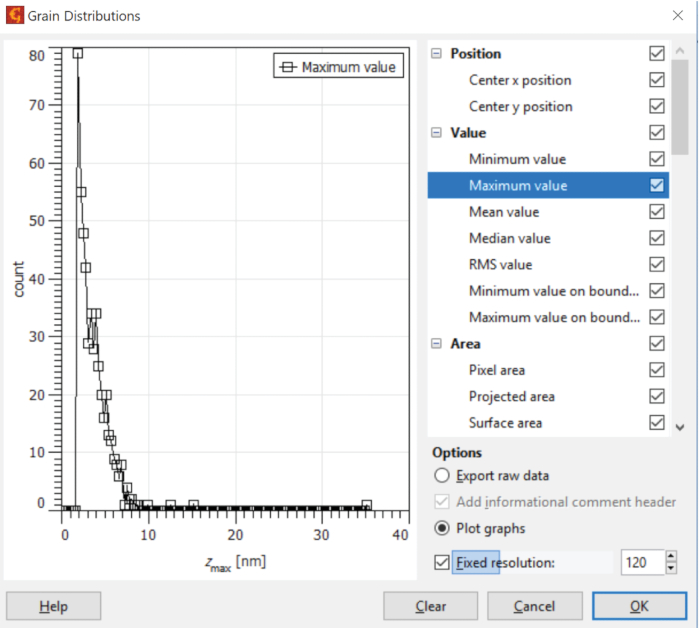
Task: Uncheck the Center x position checkbox
Action: 657,80
